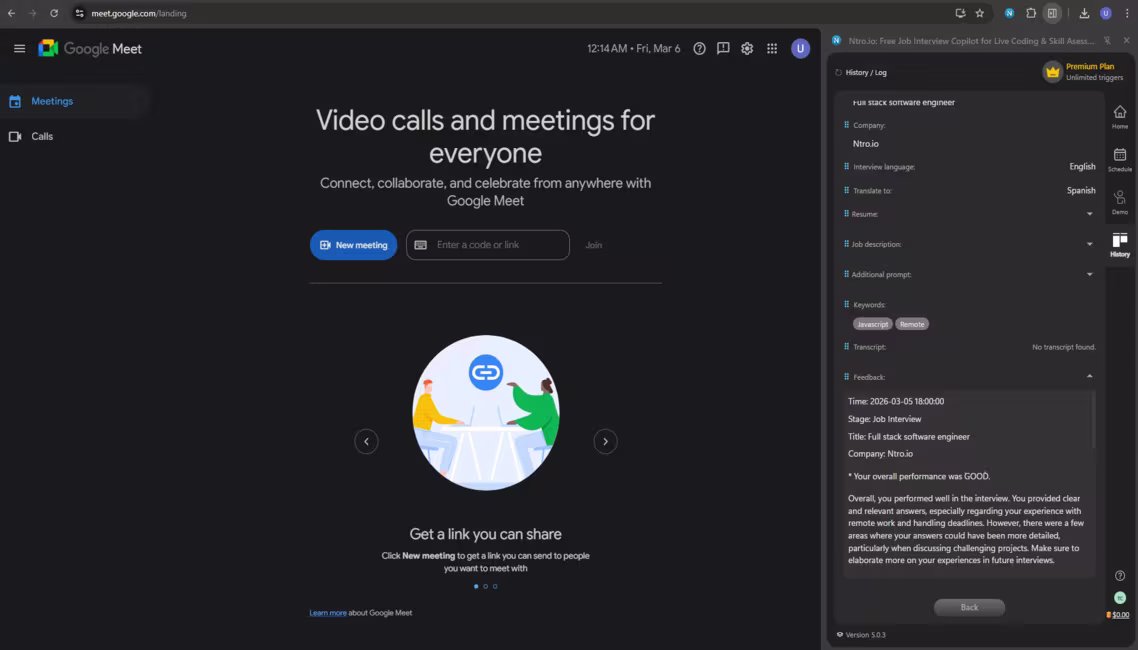This screenshot has height=650, width=1138.
Task: Reload the page with the refresh icon
Action: [54, 13]
